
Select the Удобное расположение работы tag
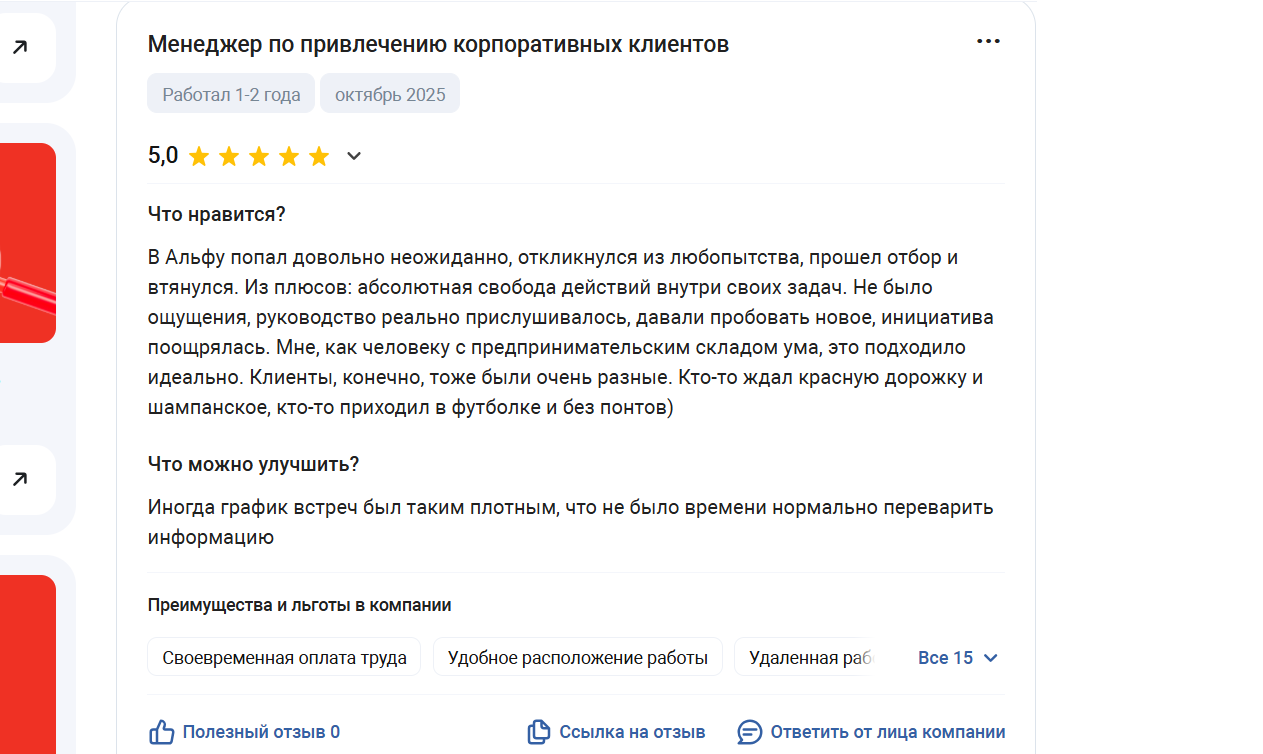click(x=577, y=658)
